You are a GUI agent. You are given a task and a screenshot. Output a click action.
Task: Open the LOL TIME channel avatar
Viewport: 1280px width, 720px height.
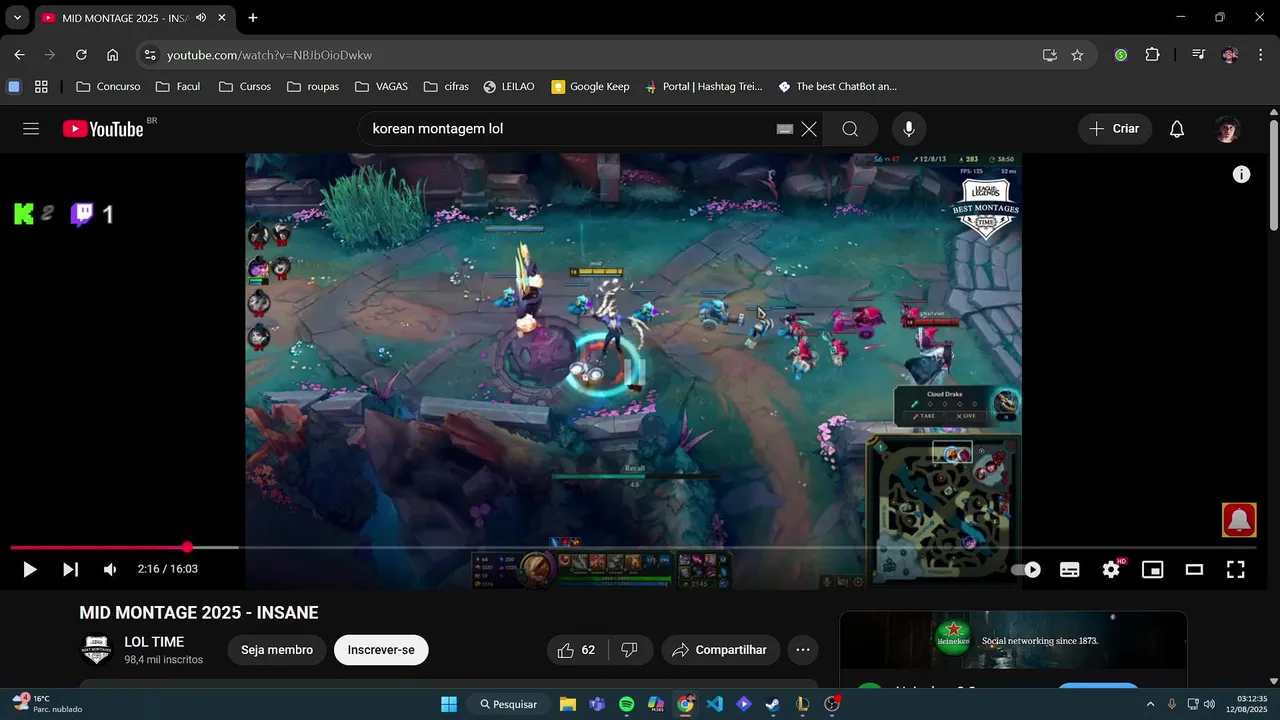(96, 650)
